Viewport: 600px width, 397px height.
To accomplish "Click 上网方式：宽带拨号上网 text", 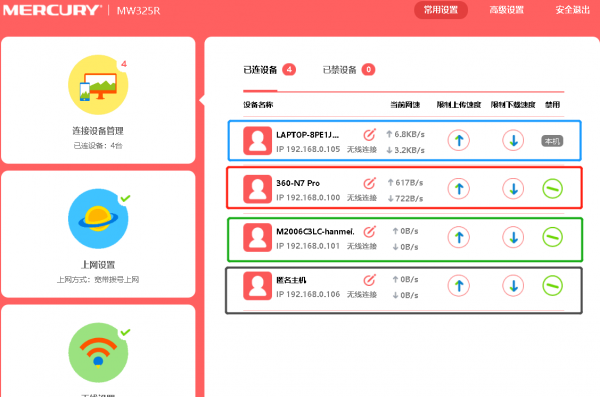I will coord(98,280).
